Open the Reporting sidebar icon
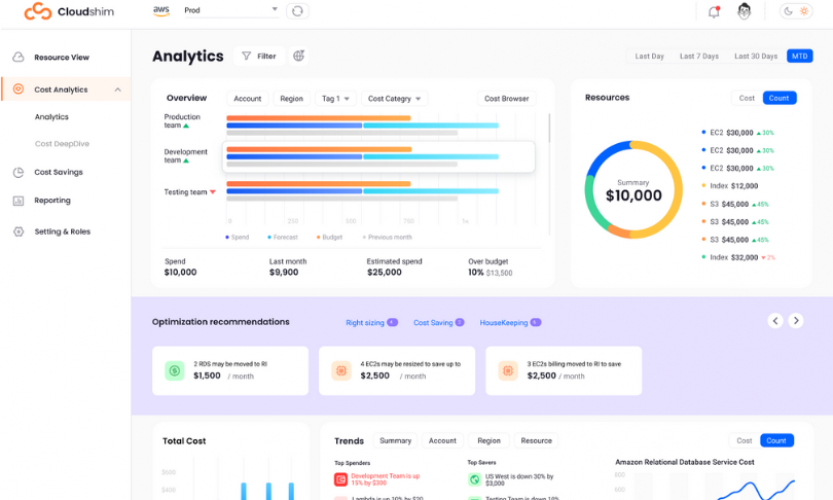The height and width of the screenshot is (500, 833). pos(19,200)
